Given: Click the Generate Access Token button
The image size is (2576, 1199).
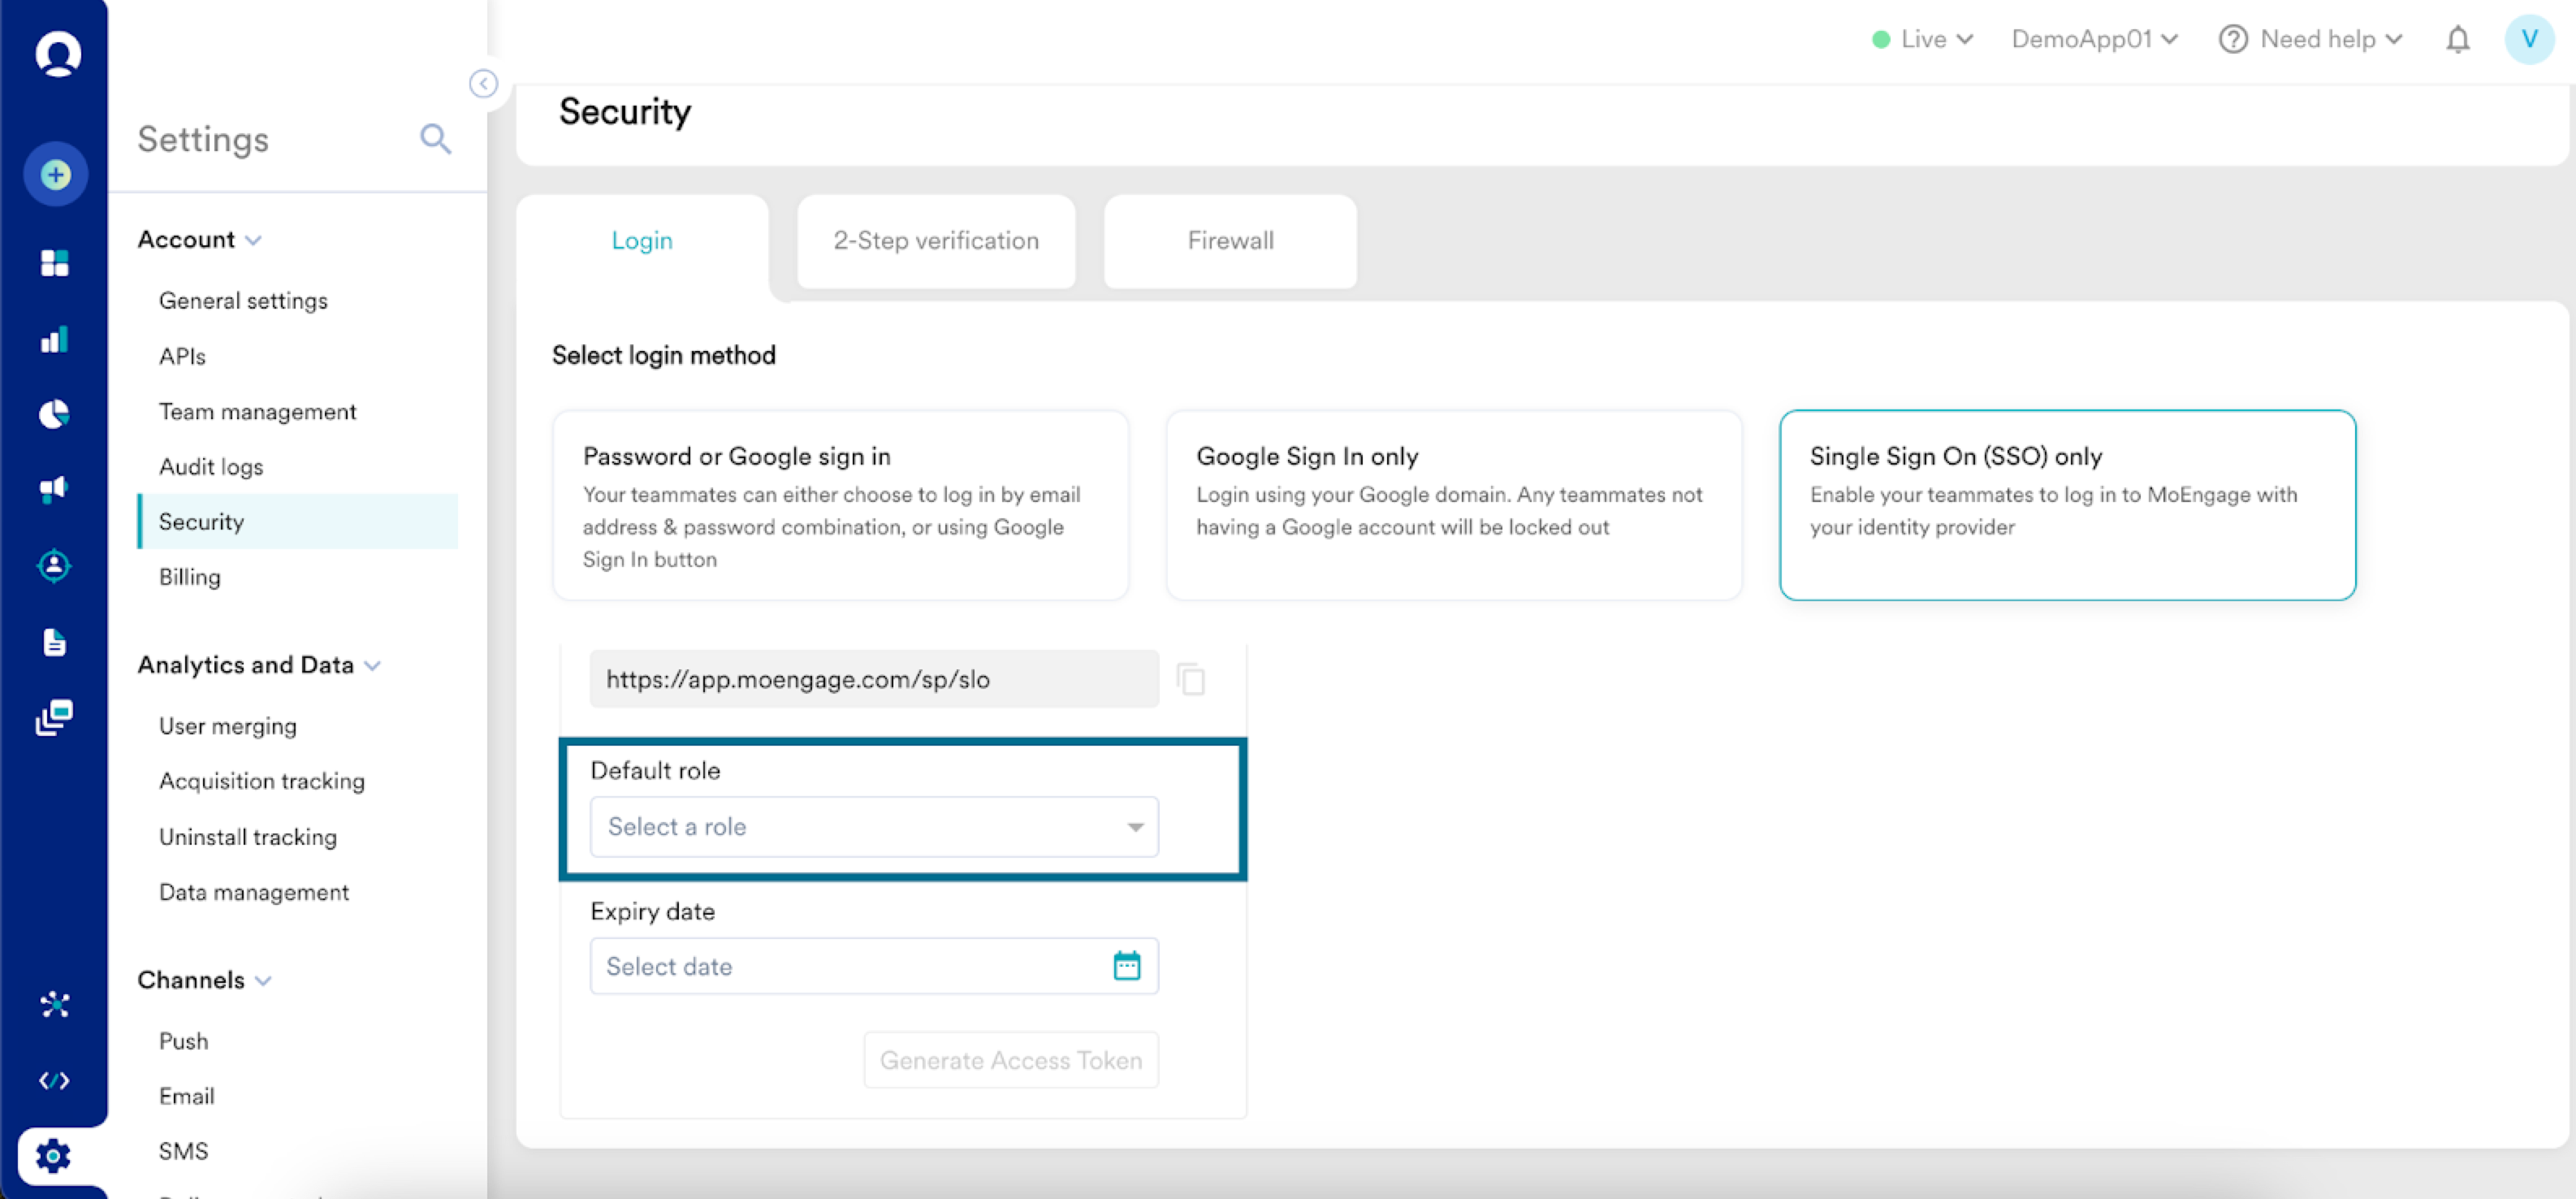Looking at the screenshot, I should 1010,1060.
